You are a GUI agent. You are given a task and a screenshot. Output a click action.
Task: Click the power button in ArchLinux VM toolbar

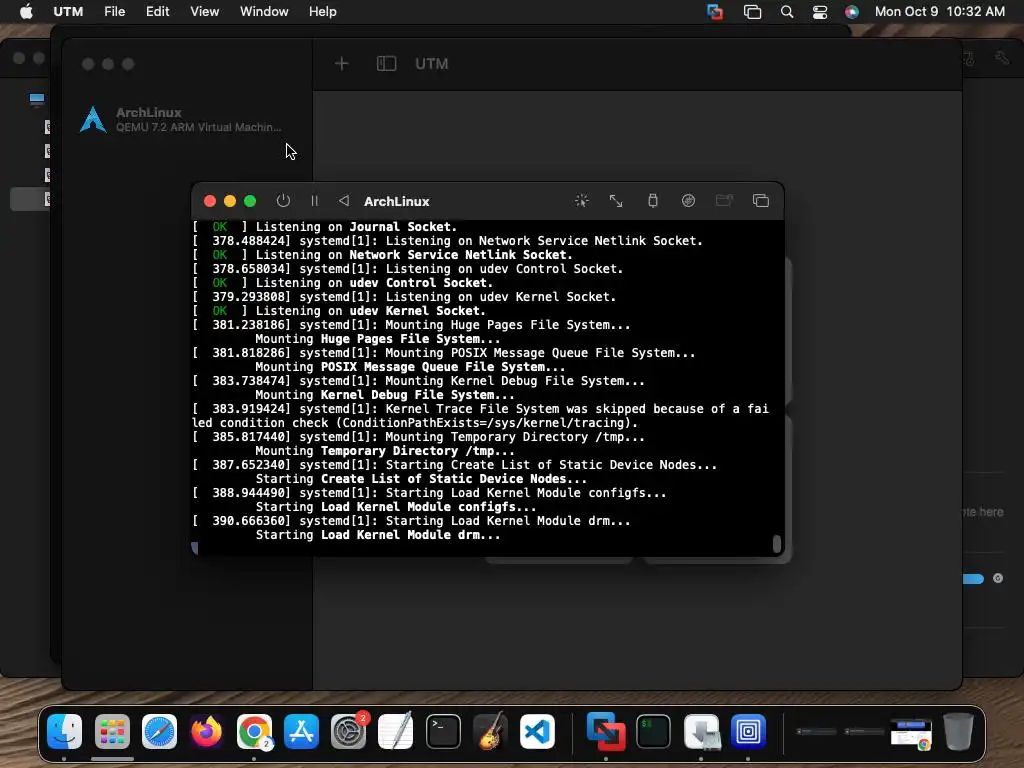[283, 201]
